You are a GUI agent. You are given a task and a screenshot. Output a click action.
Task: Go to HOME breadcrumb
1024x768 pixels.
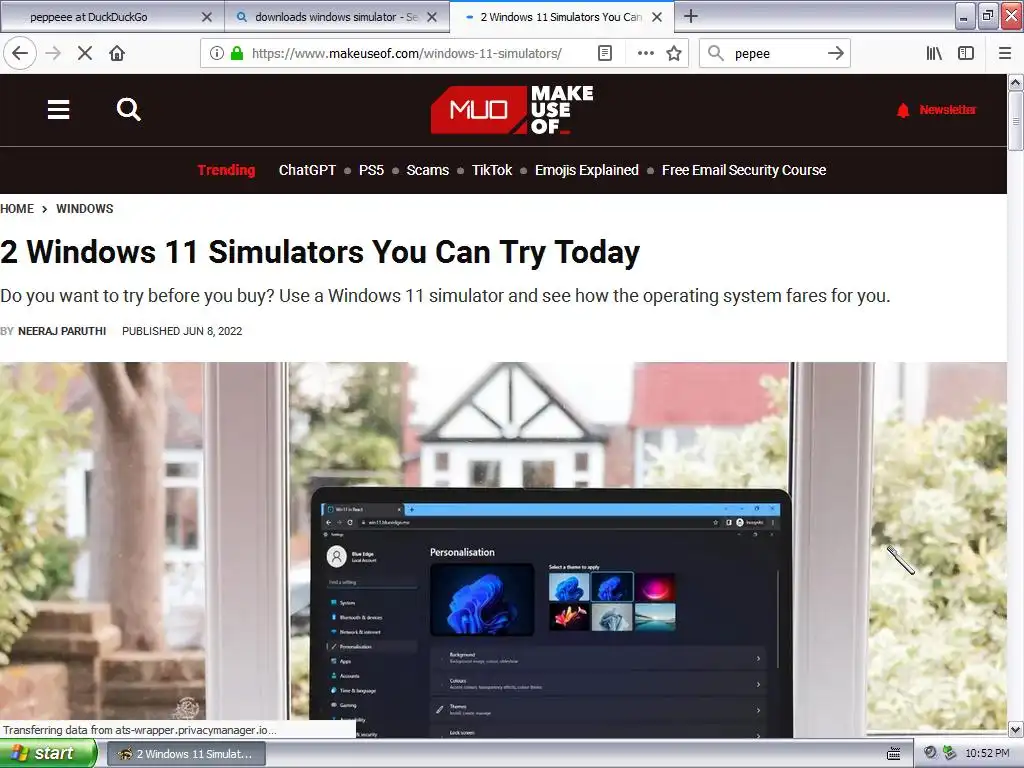pos(17,208)
